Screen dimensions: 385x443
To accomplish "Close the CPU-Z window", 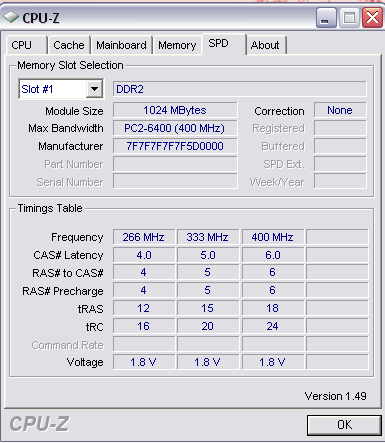I will pos(372,18).
